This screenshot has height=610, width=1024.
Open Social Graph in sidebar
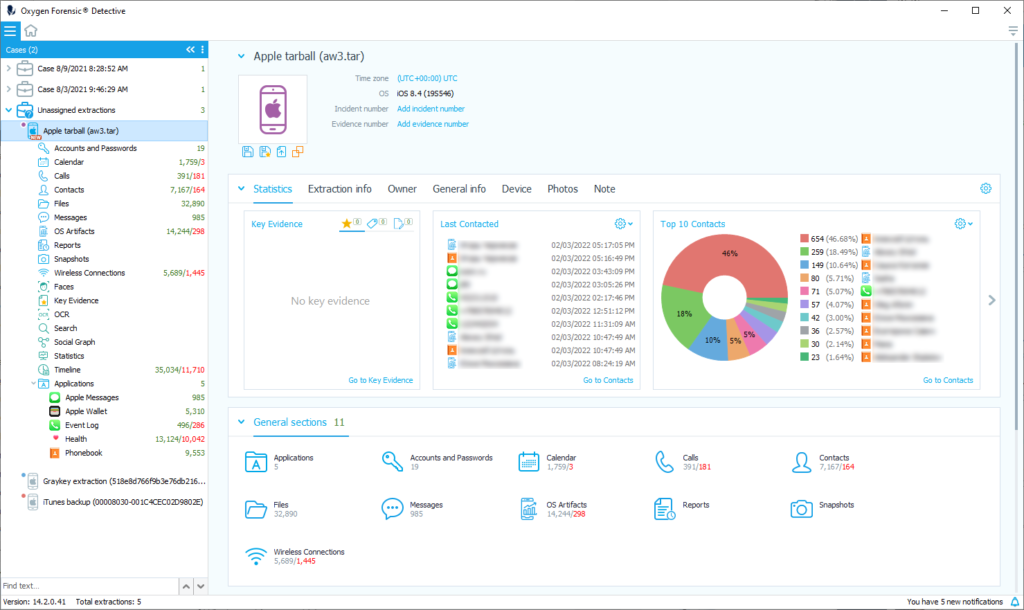click(x=74, y=342)
